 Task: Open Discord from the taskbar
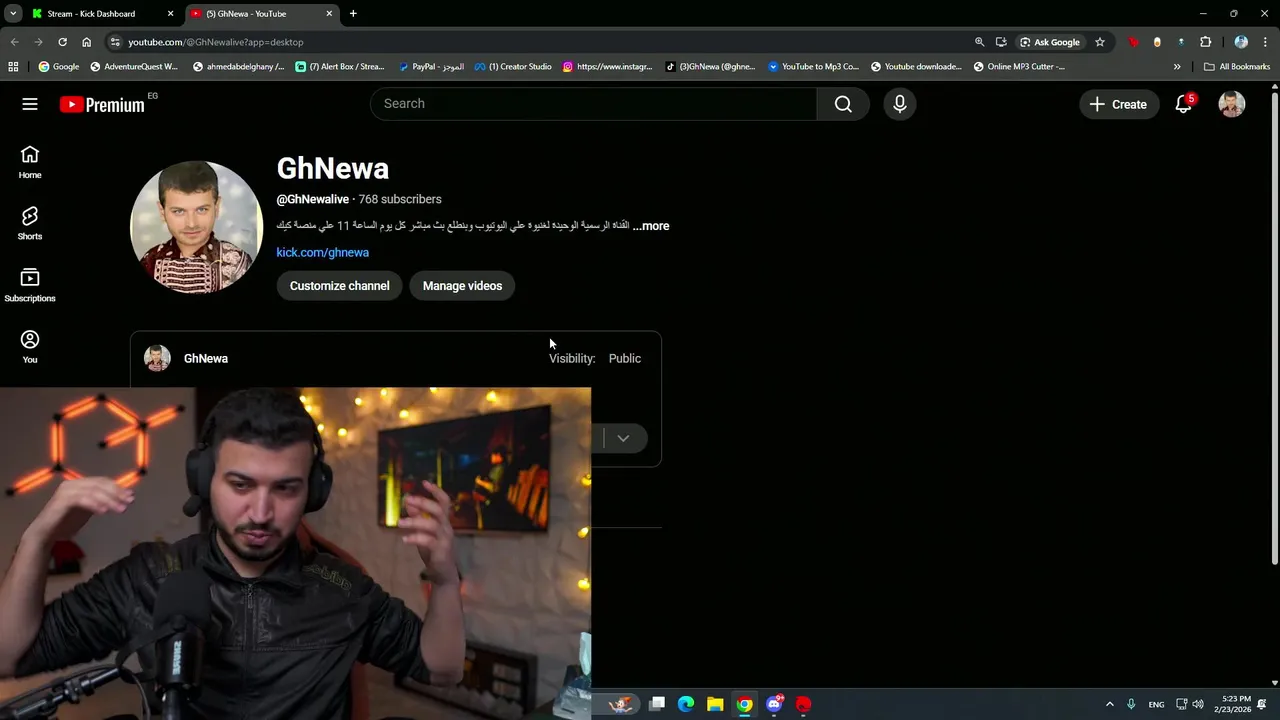point(774,704)
